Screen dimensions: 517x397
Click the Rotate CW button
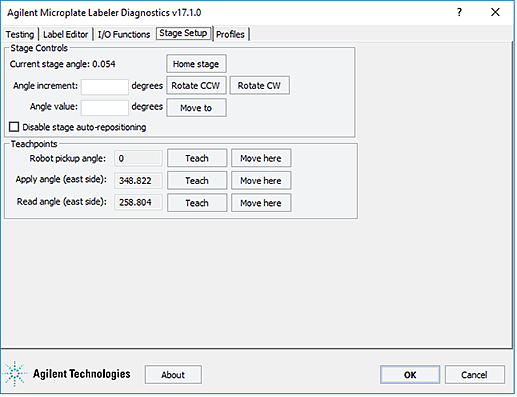pyautogui.click(x=259, y=86)
